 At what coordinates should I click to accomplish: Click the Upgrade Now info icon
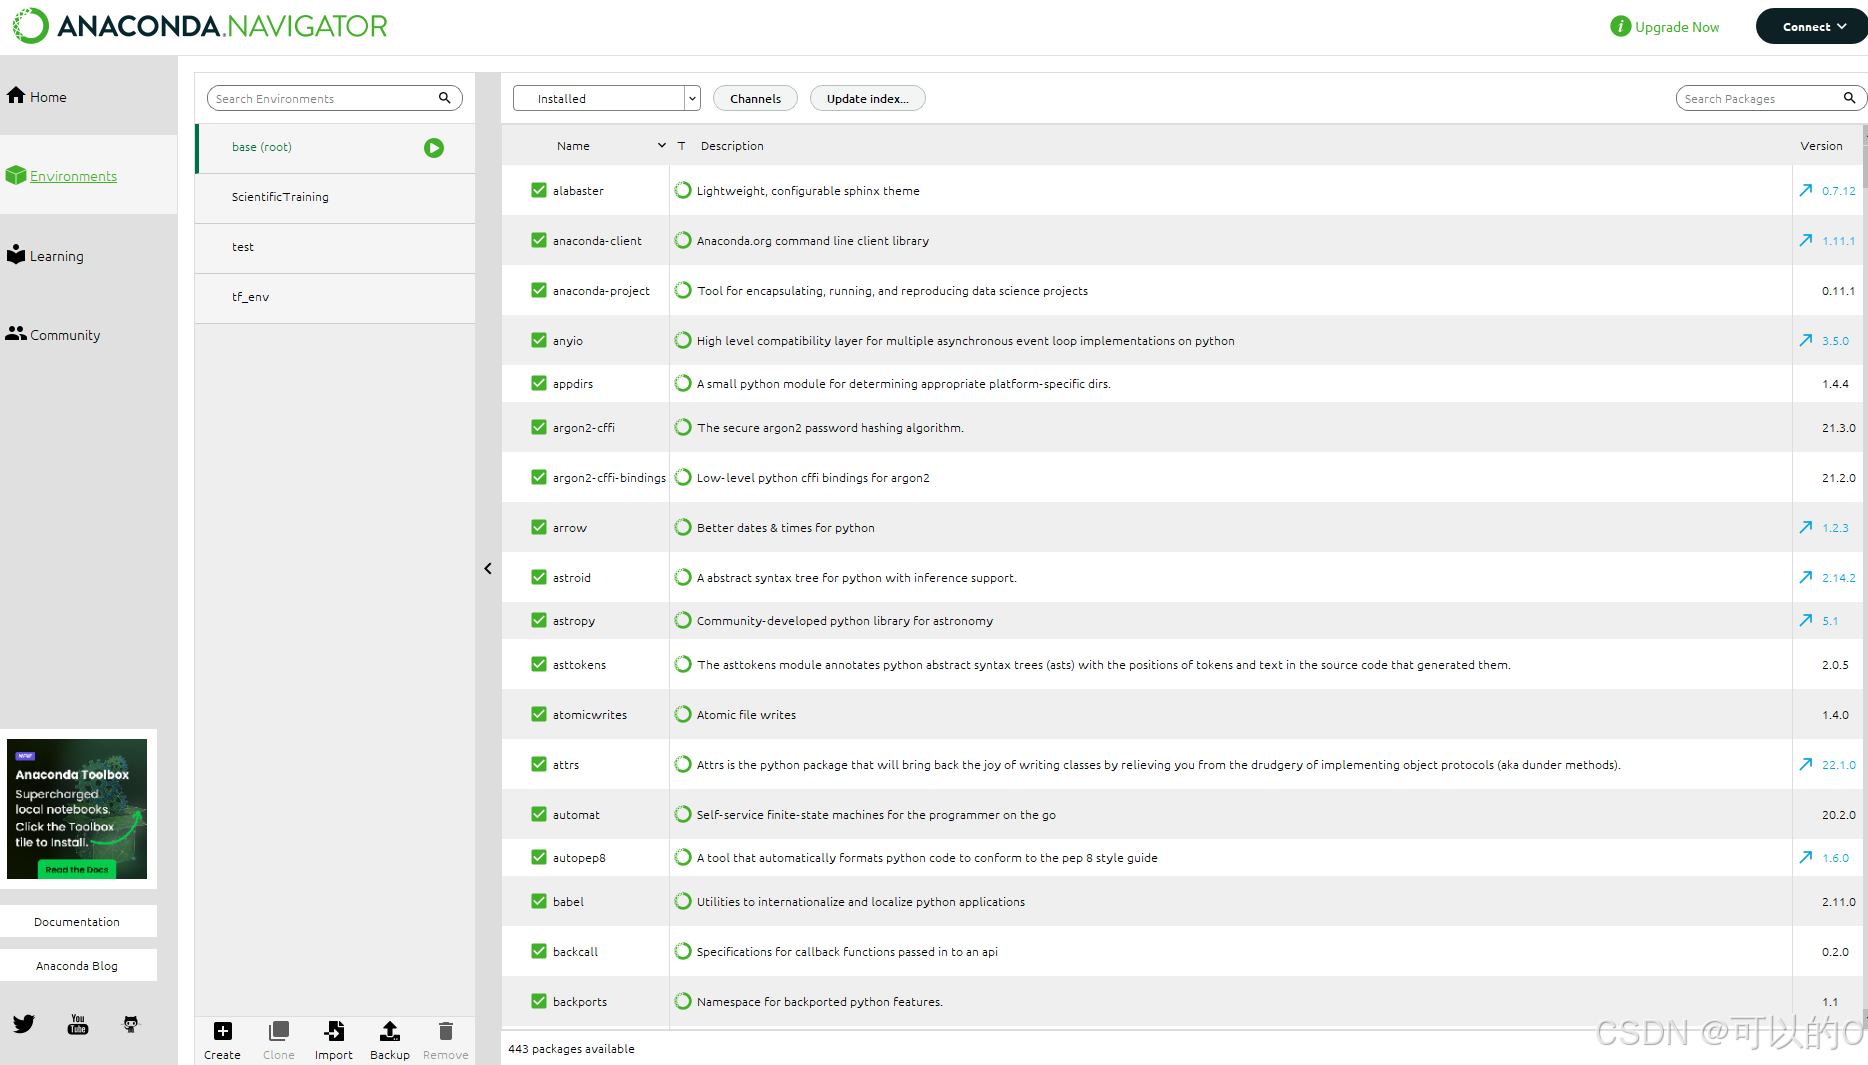point(1620,27)
